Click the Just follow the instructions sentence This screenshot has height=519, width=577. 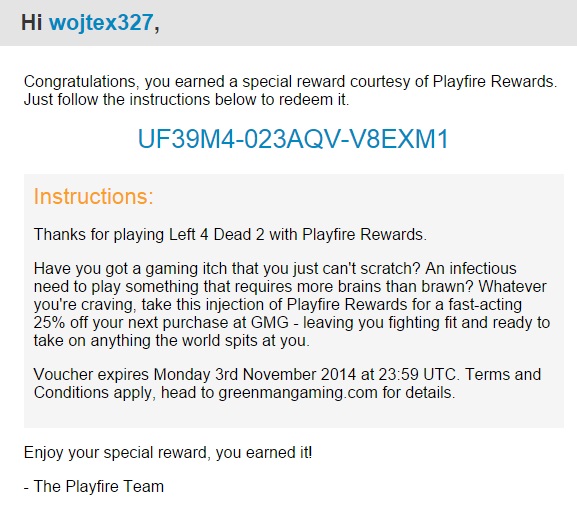click(x=186, y=100)
